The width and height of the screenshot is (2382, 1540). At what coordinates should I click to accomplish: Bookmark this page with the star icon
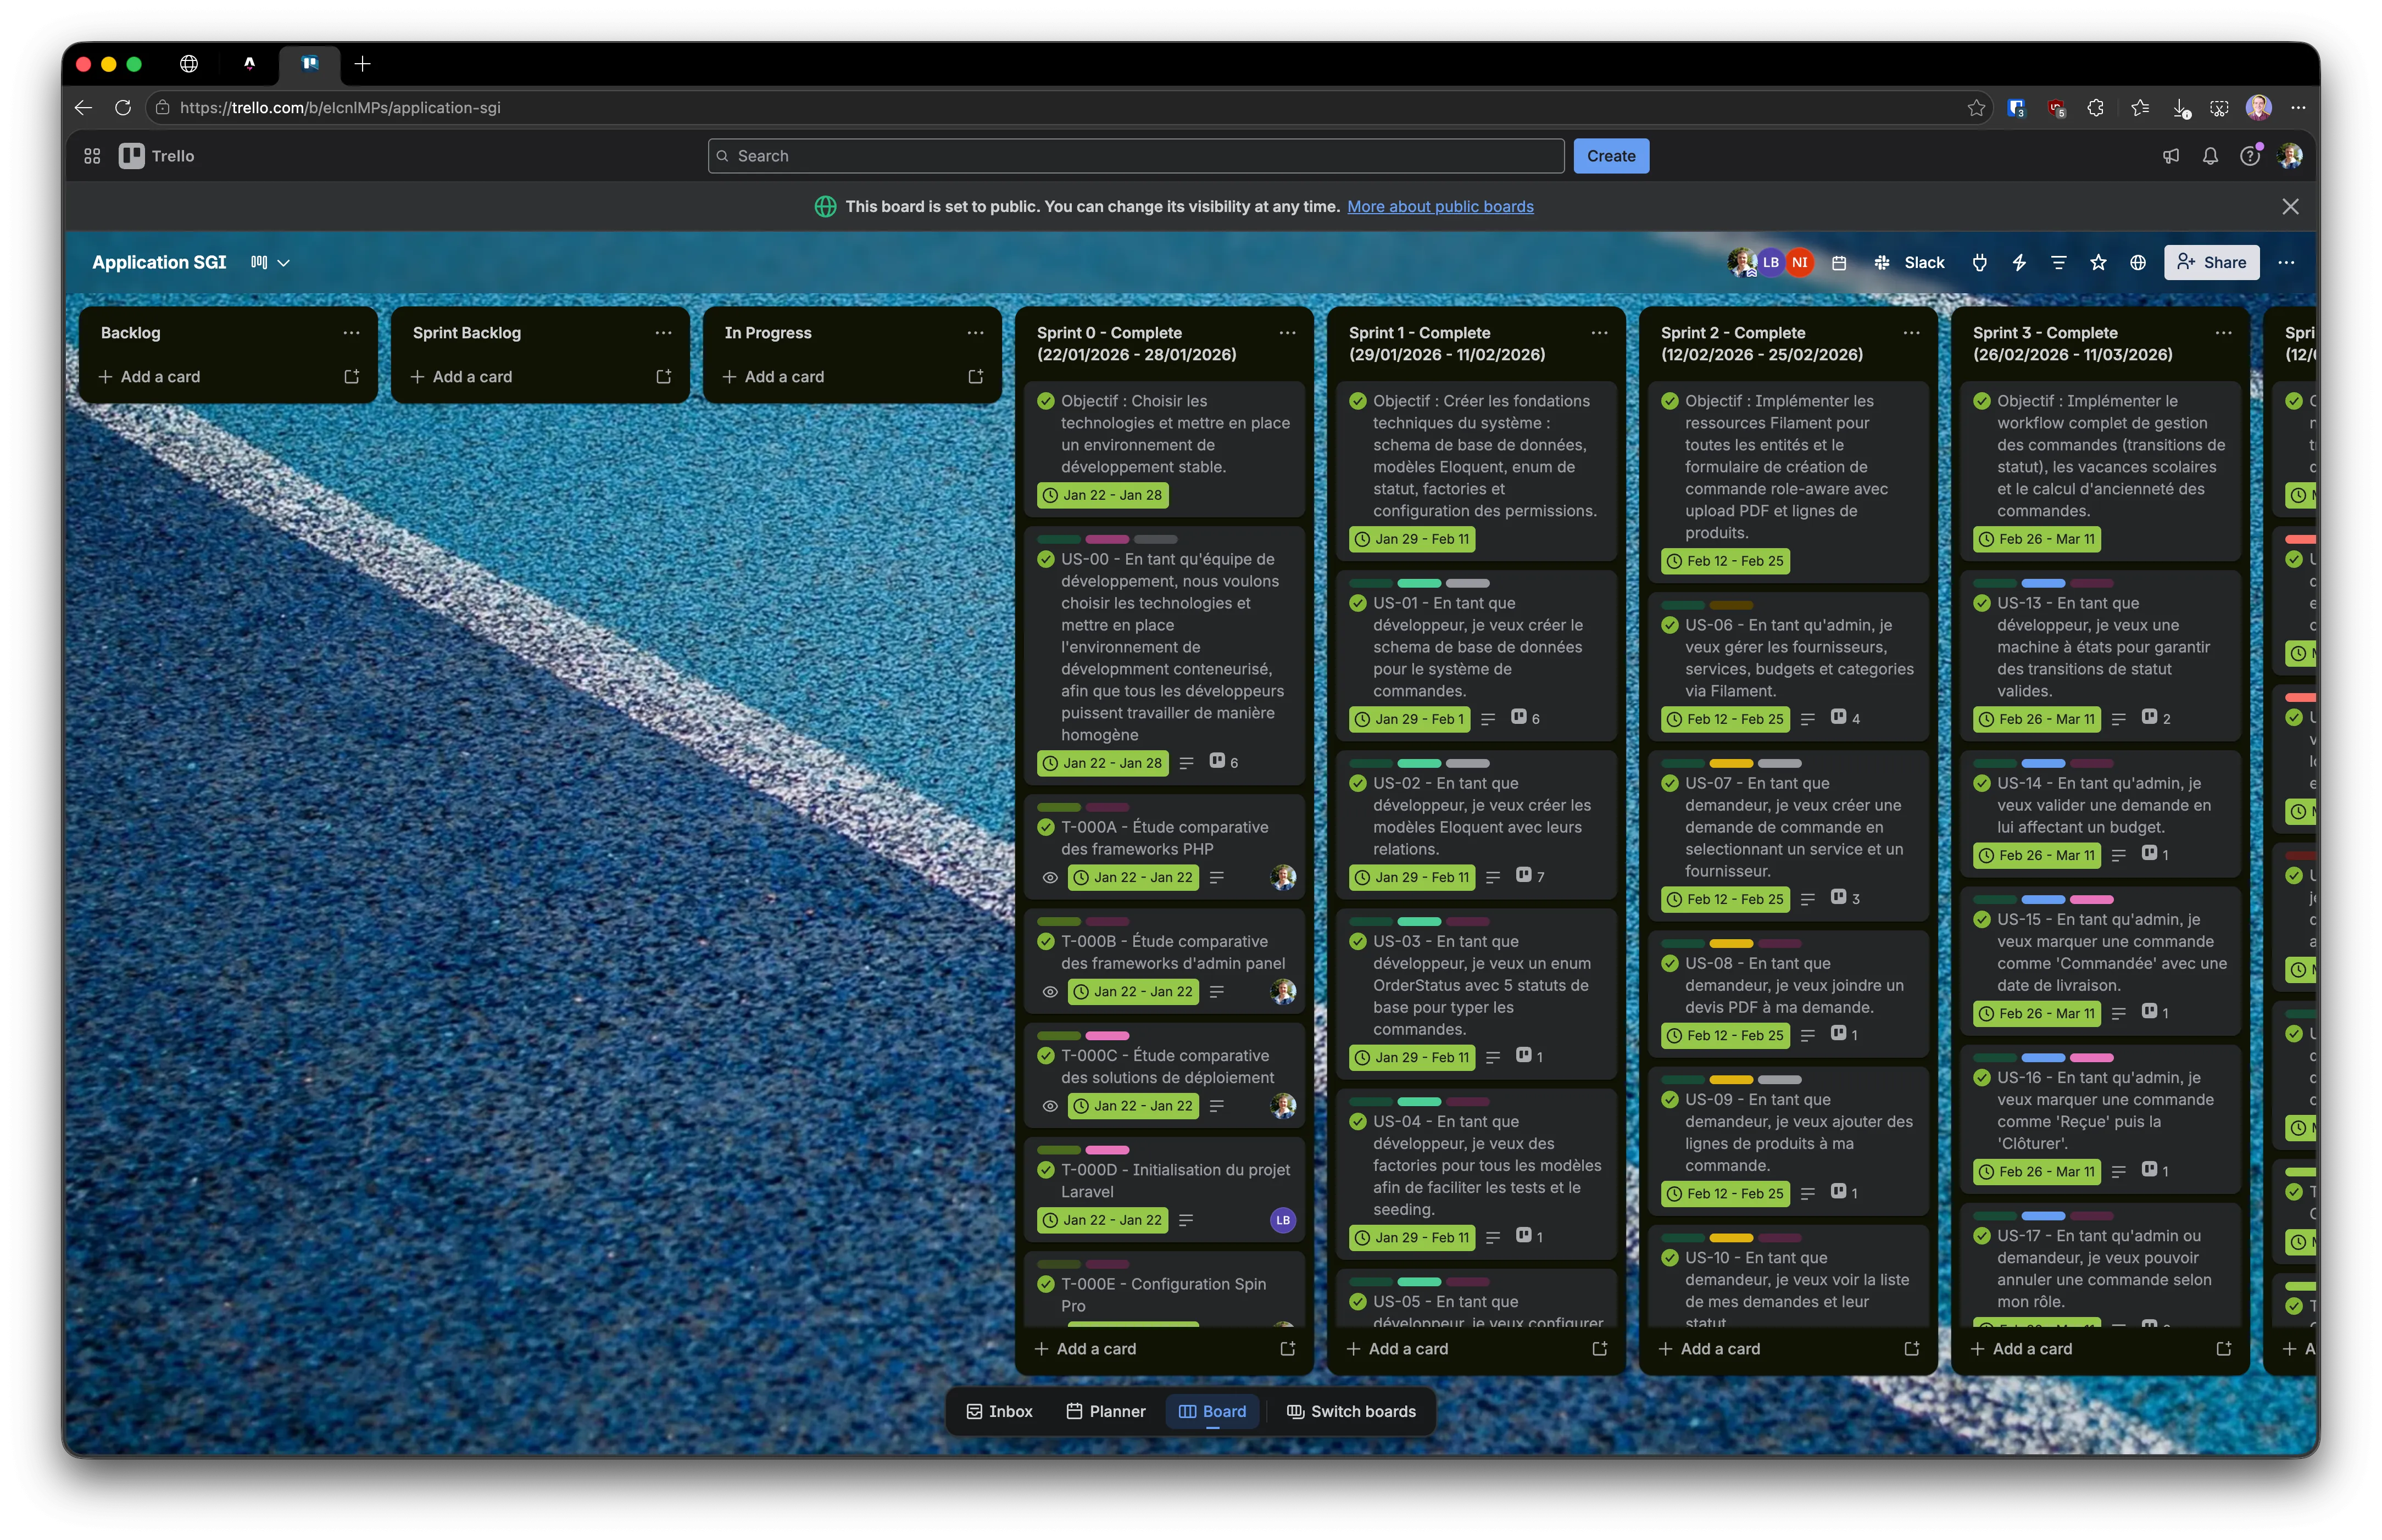click(1976, 108)
